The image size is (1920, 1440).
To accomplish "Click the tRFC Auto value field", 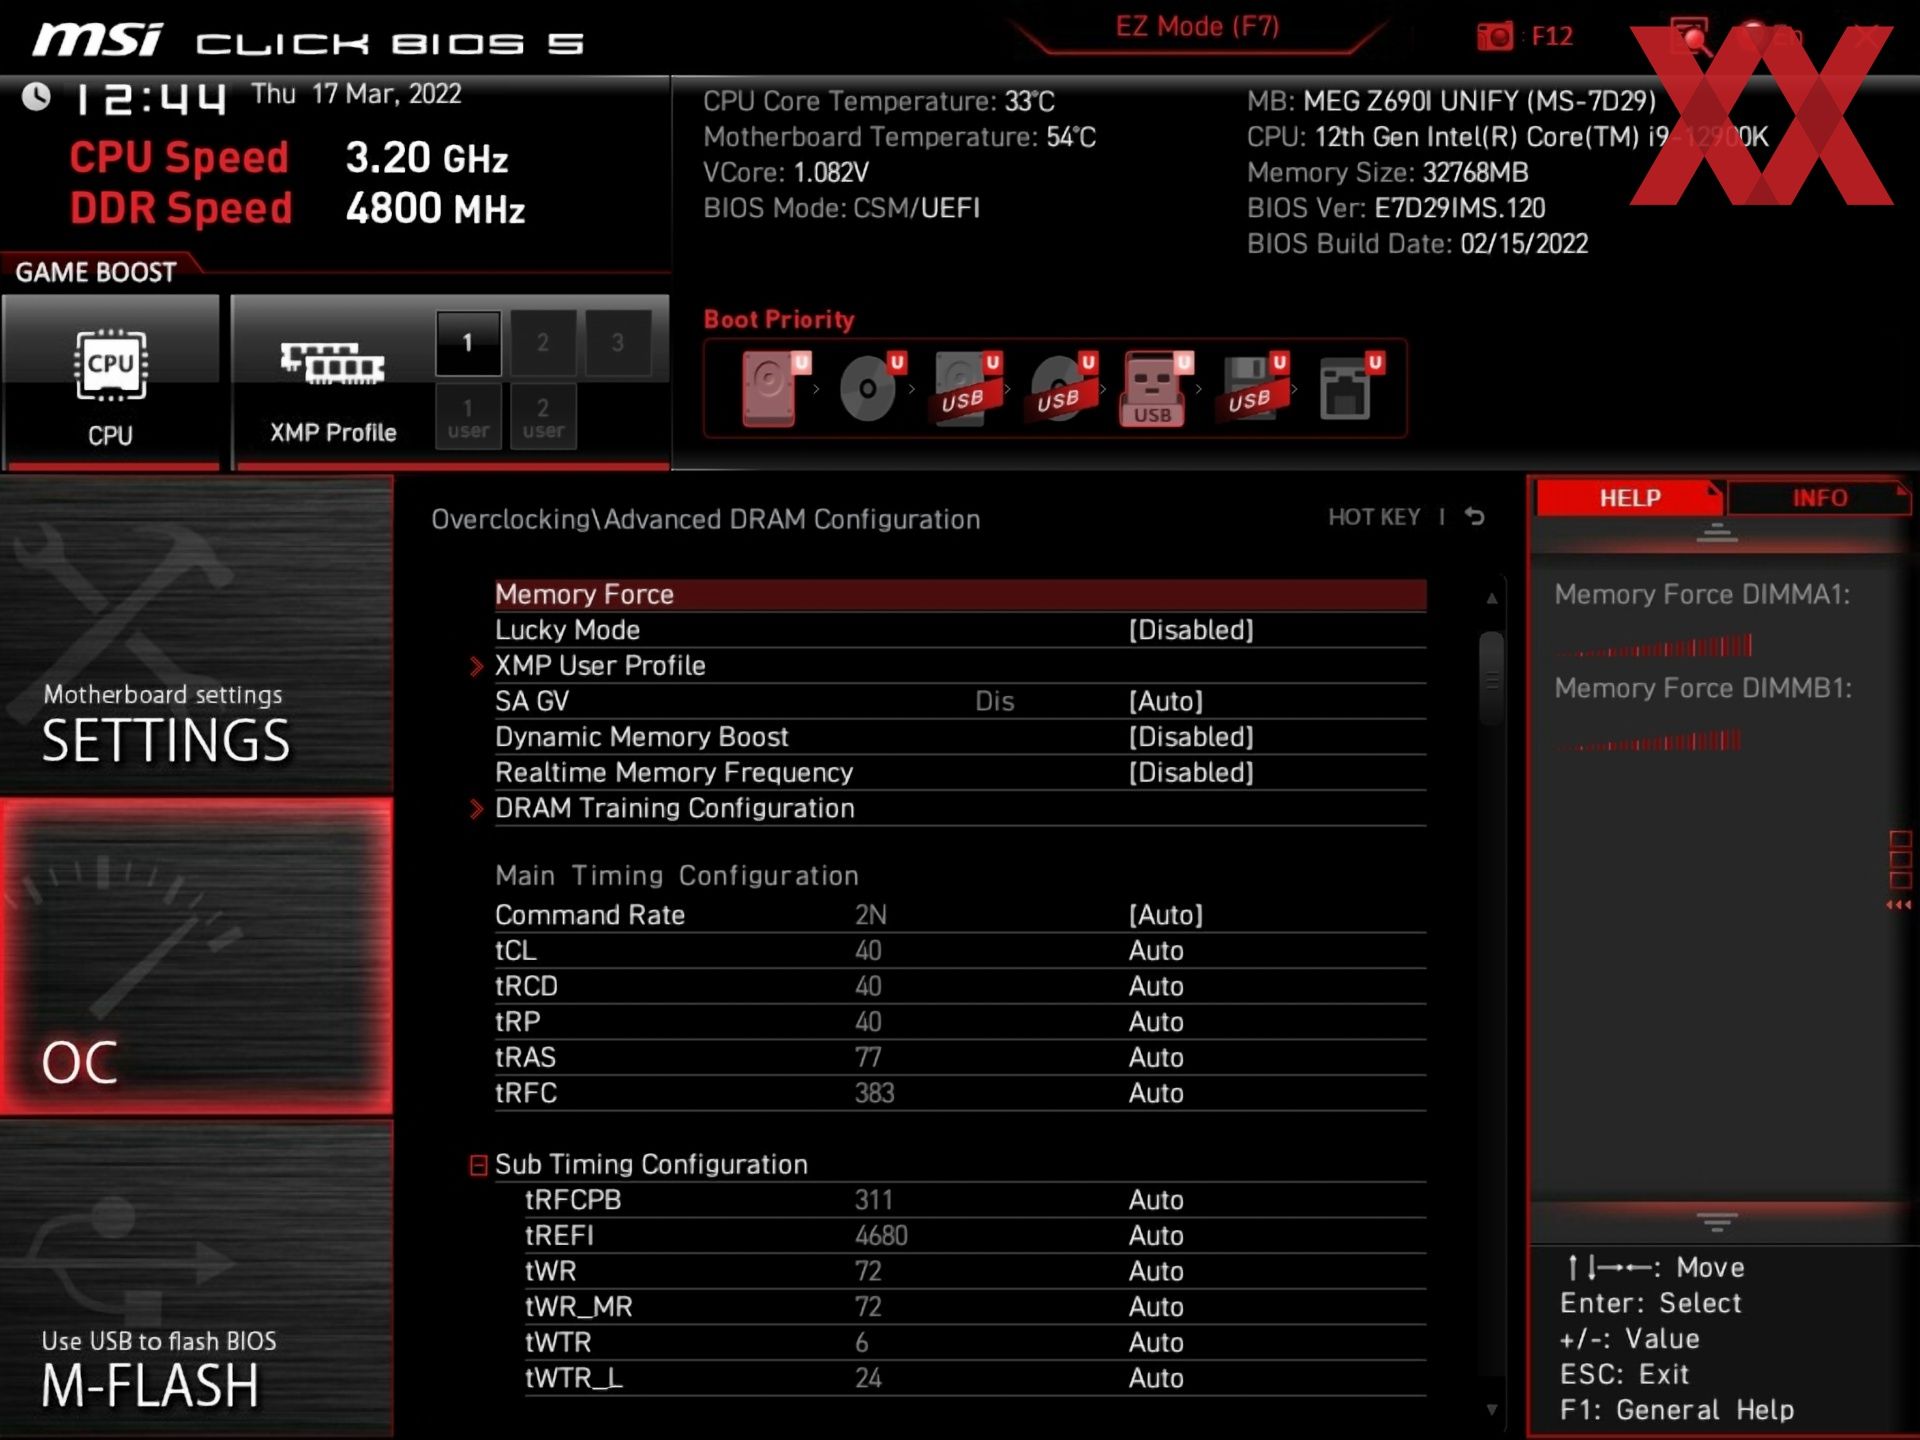I will coord(1156,1093).
